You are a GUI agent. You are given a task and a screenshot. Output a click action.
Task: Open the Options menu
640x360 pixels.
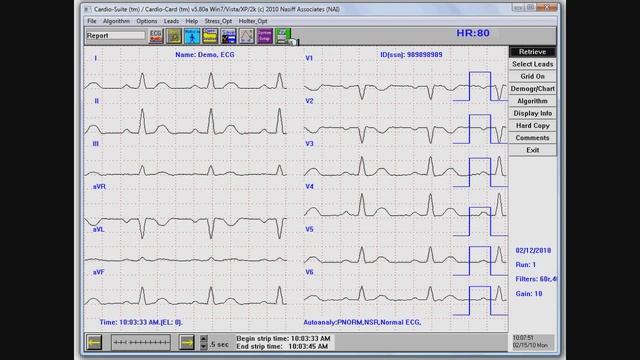(x=147, y=21)
